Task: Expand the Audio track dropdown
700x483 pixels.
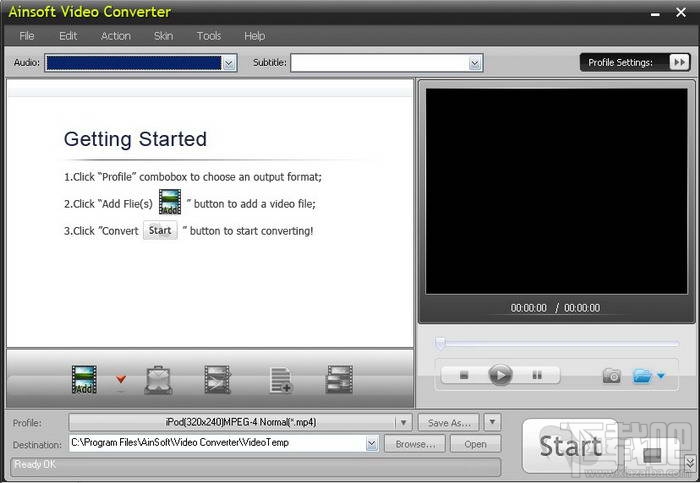Action: (229, 63)
